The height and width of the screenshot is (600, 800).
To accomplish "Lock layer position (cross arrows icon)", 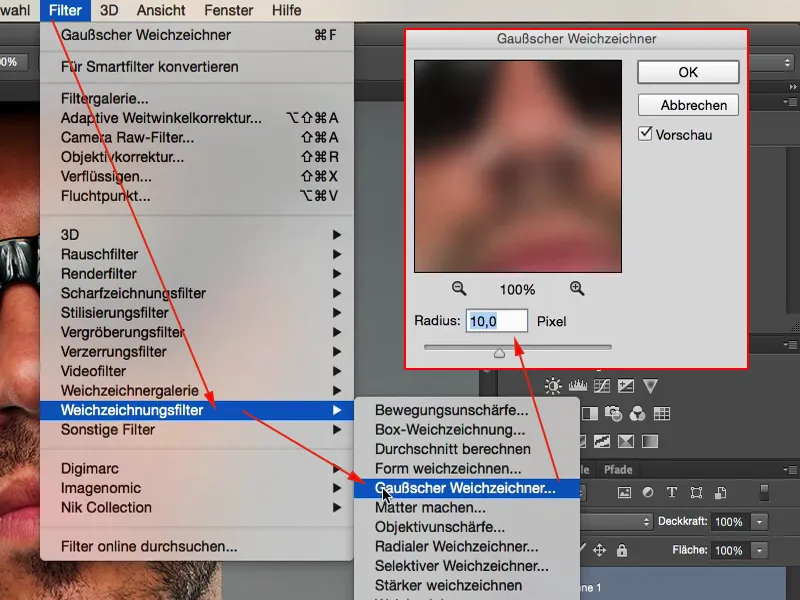I will tap(599, 551).
